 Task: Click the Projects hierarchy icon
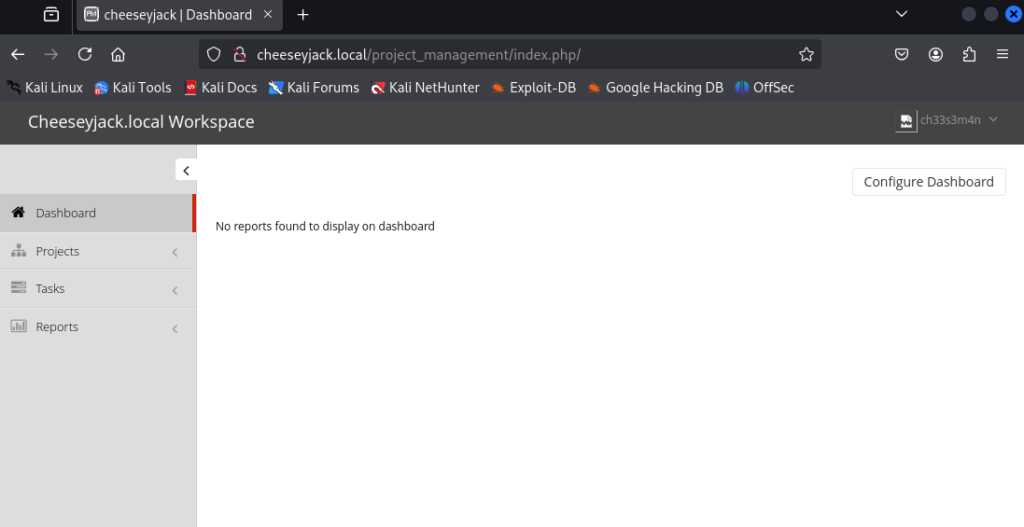[x=18, y=251]
